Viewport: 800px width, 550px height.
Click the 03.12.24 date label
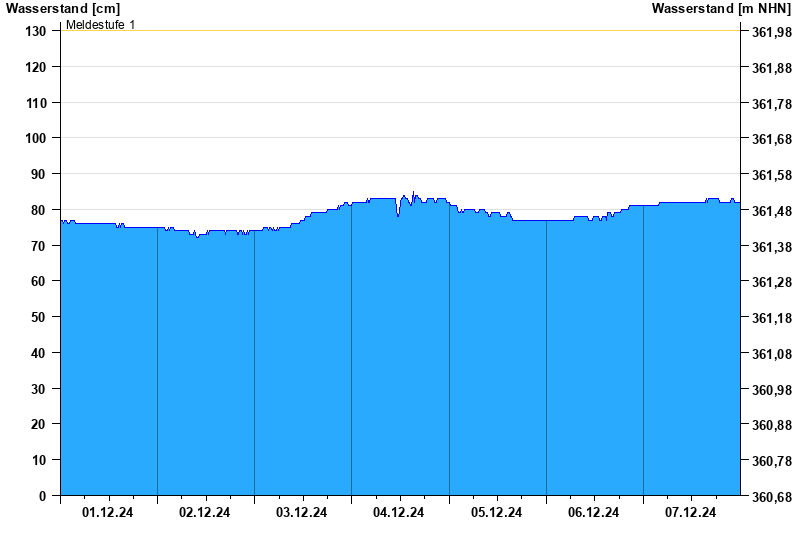[x=302, y=513]
